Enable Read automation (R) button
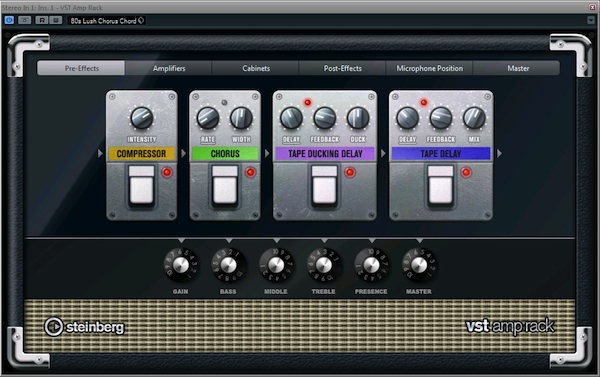This screenshot has height=377, width=600. [41, 20]
